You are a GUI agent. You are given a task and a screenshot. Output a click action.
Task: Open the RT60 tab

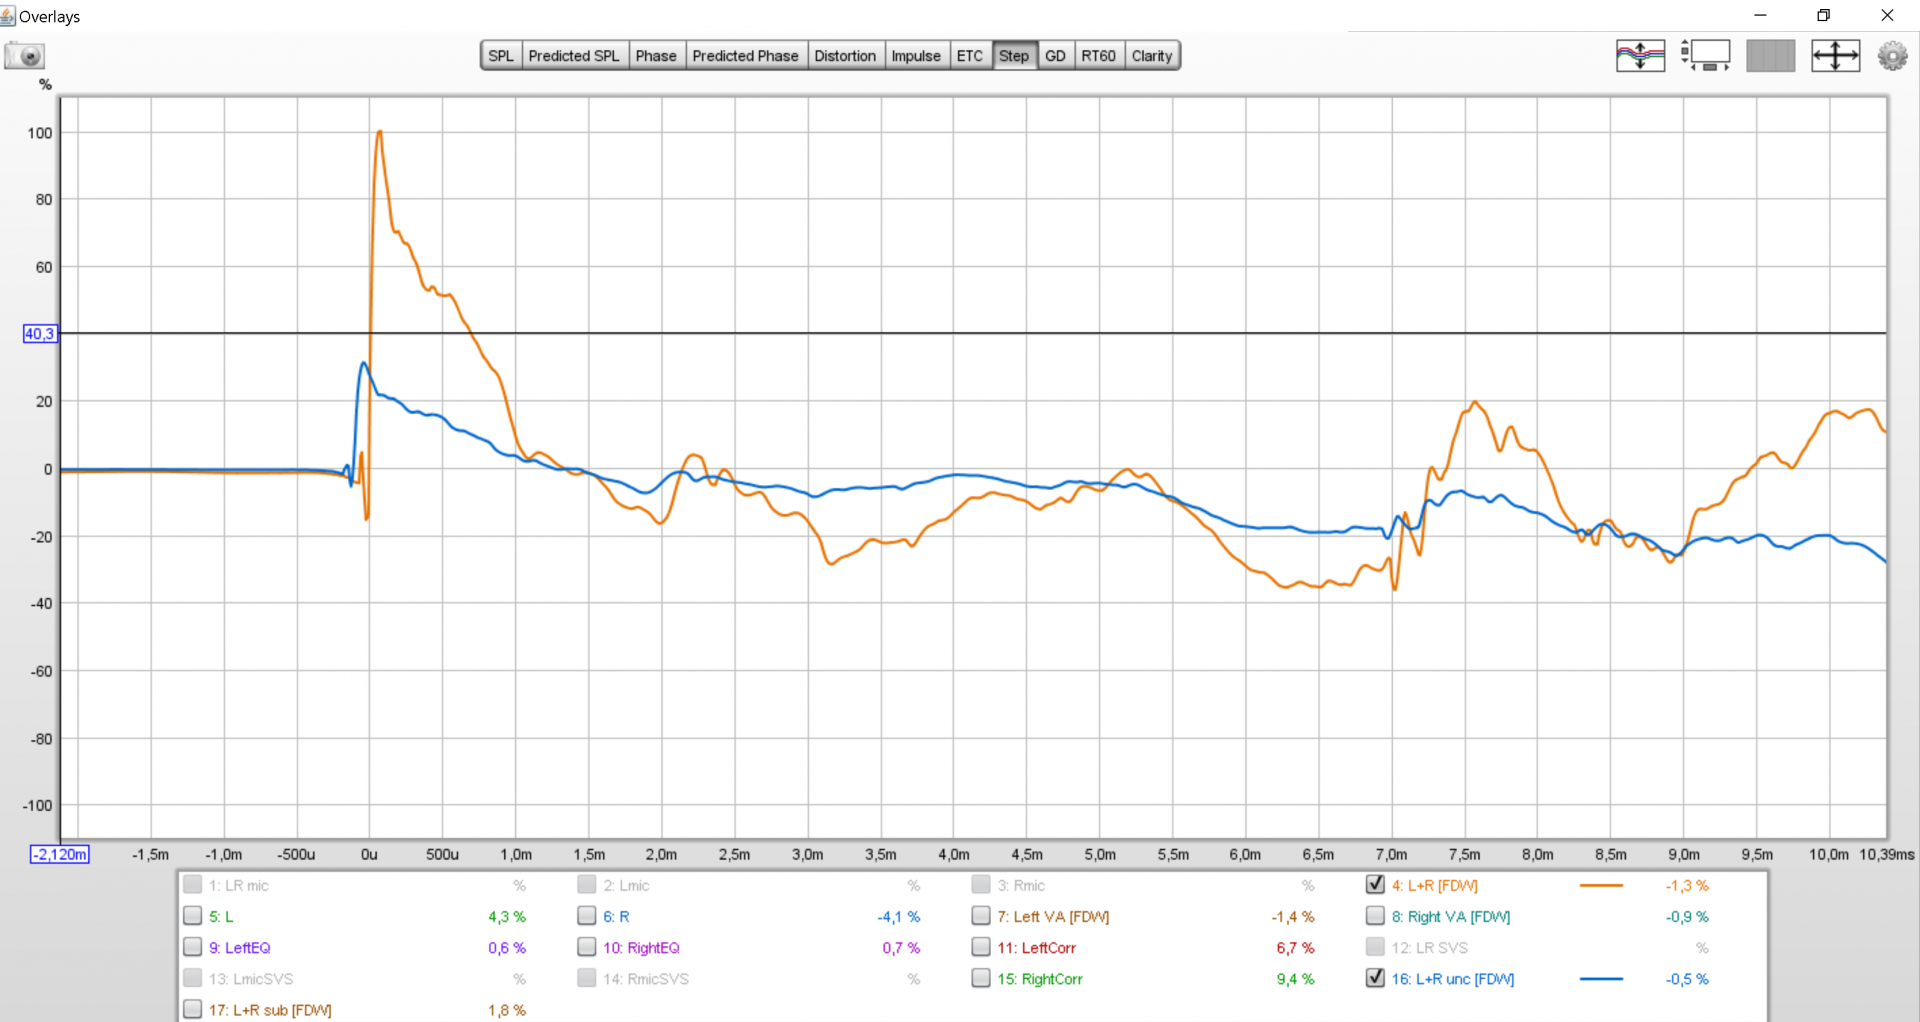(1098, 56)
